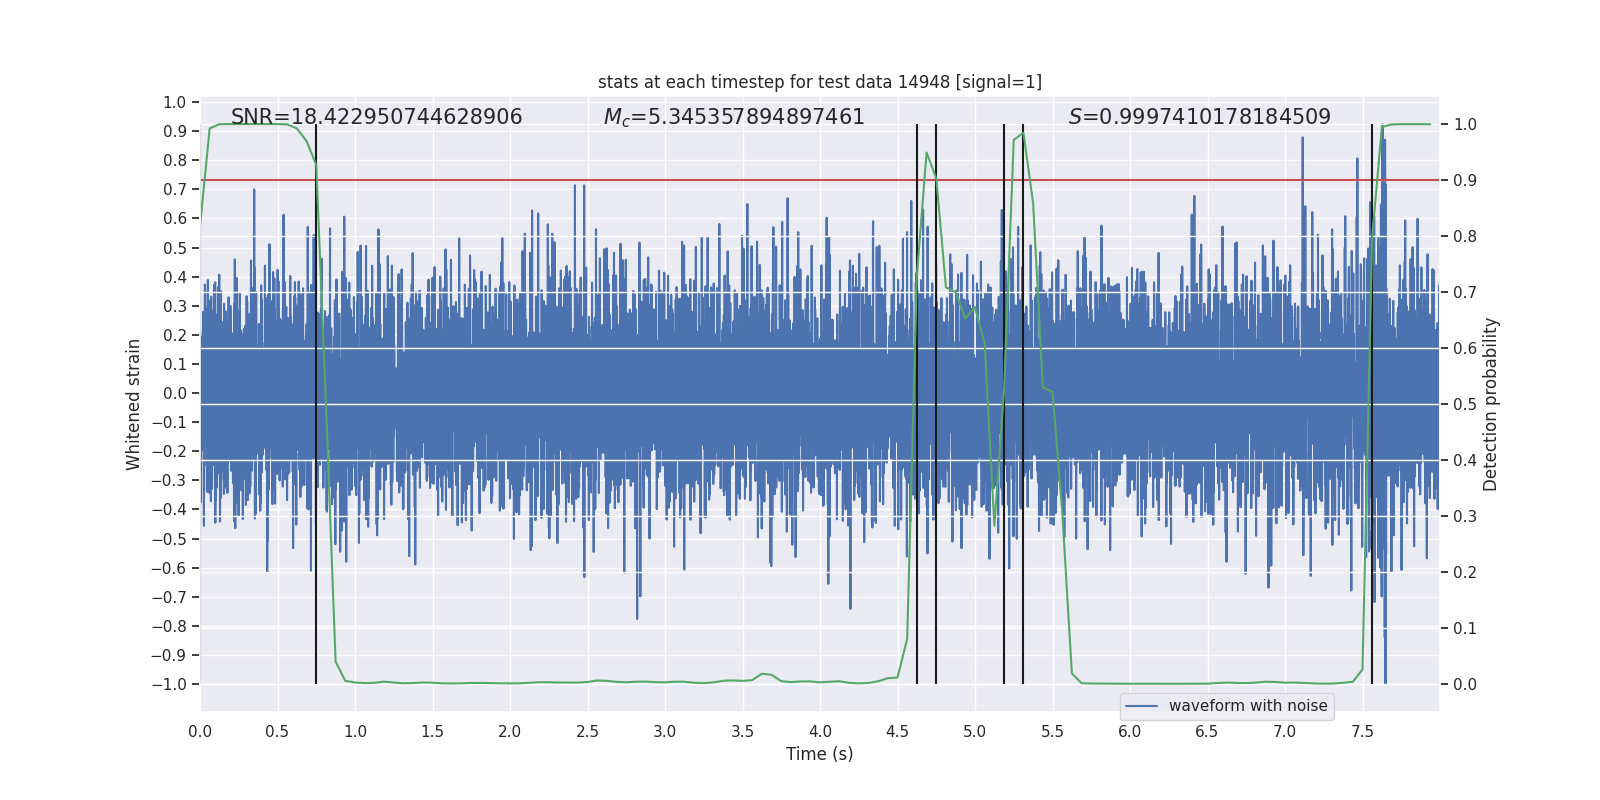
Task: Click the 'waveform with noise' legend label
Action: 1248,706
